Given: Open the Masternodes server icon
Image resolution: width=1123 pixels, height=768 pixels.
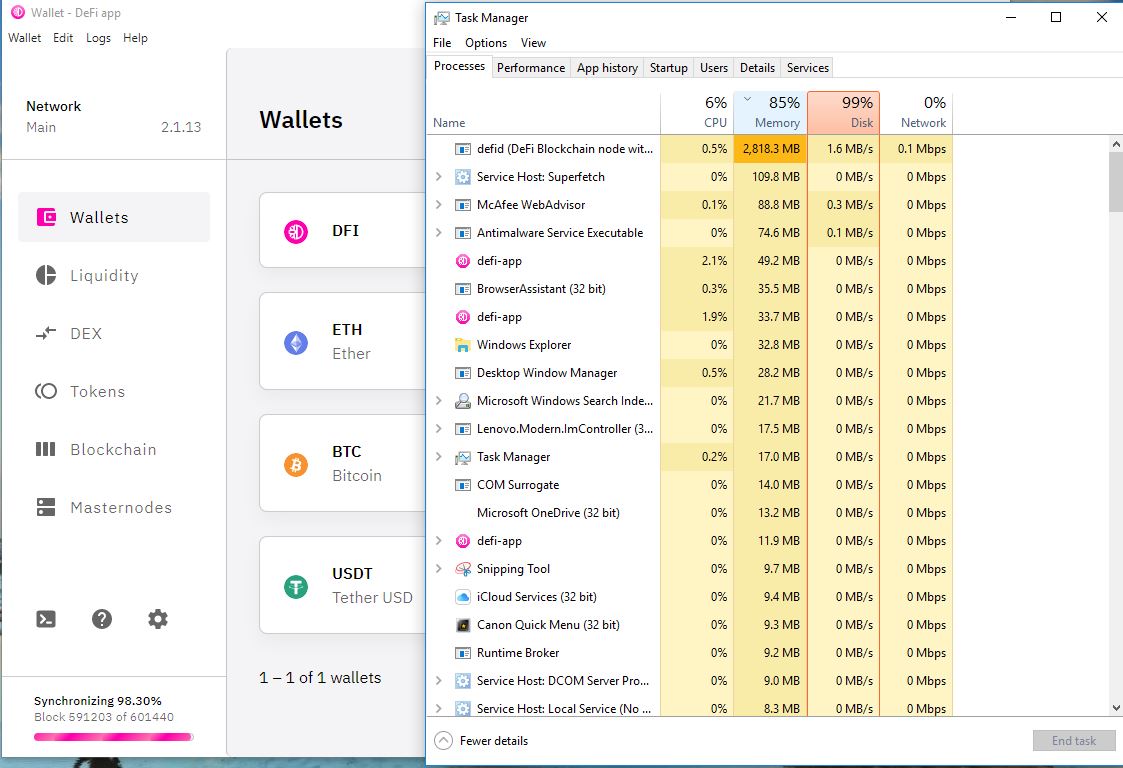Looking at the screenshot, I should (46, 507).
